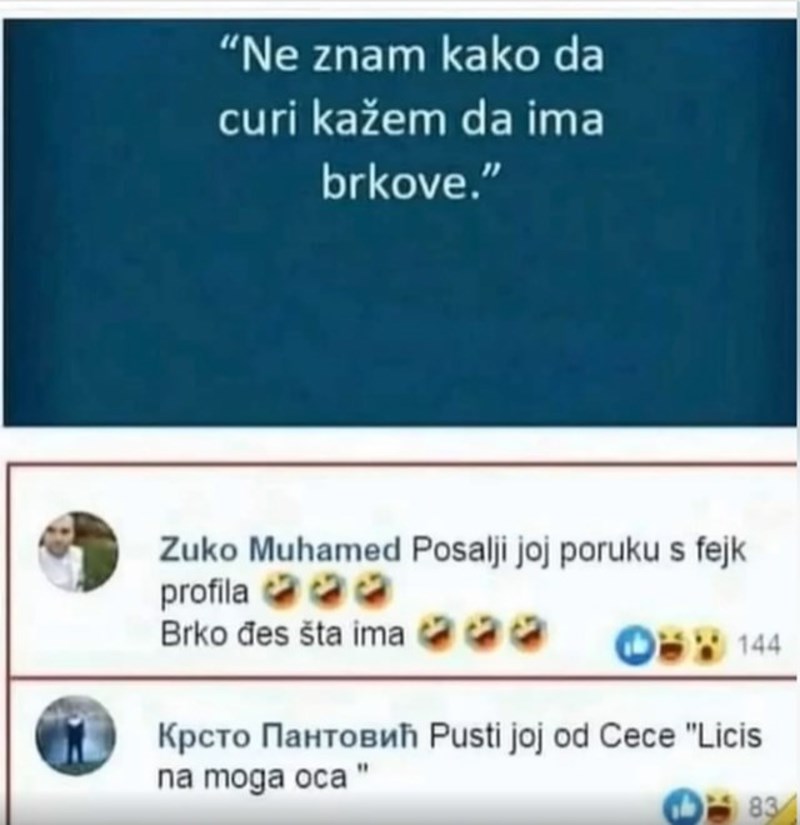
Task: Open the 144 reactions count
Action: point(759,645)
